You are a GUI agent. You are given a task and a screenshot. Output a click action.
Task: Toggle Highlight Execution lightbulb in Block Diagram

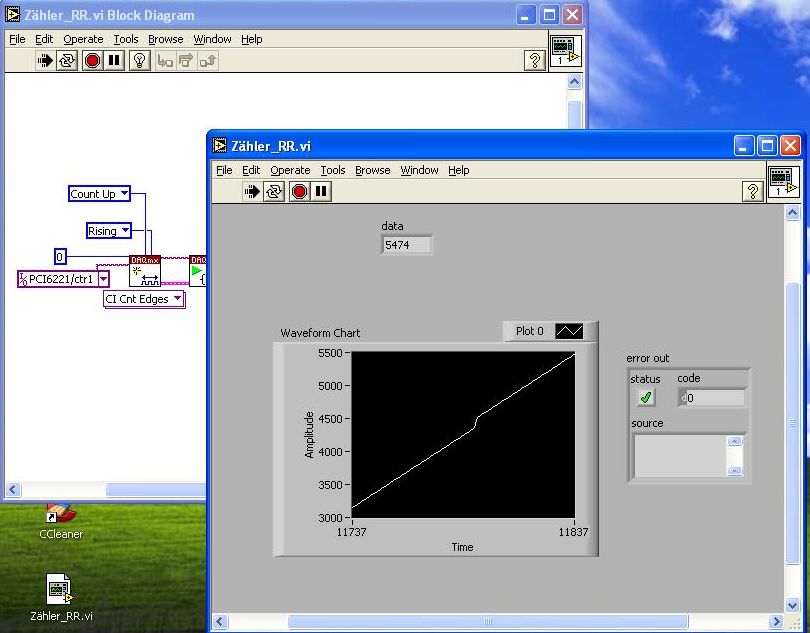(140, 60)
